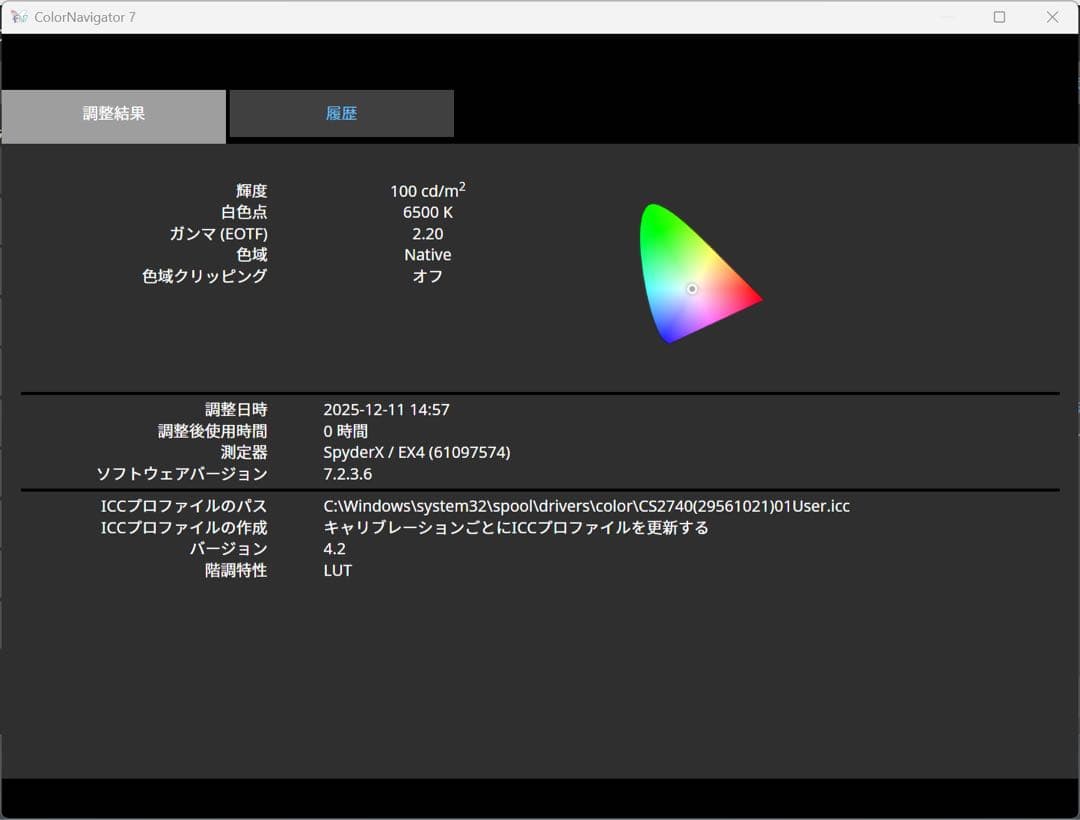Click the 色域 value Native
1080x820 pixels.
coord(428,255)
